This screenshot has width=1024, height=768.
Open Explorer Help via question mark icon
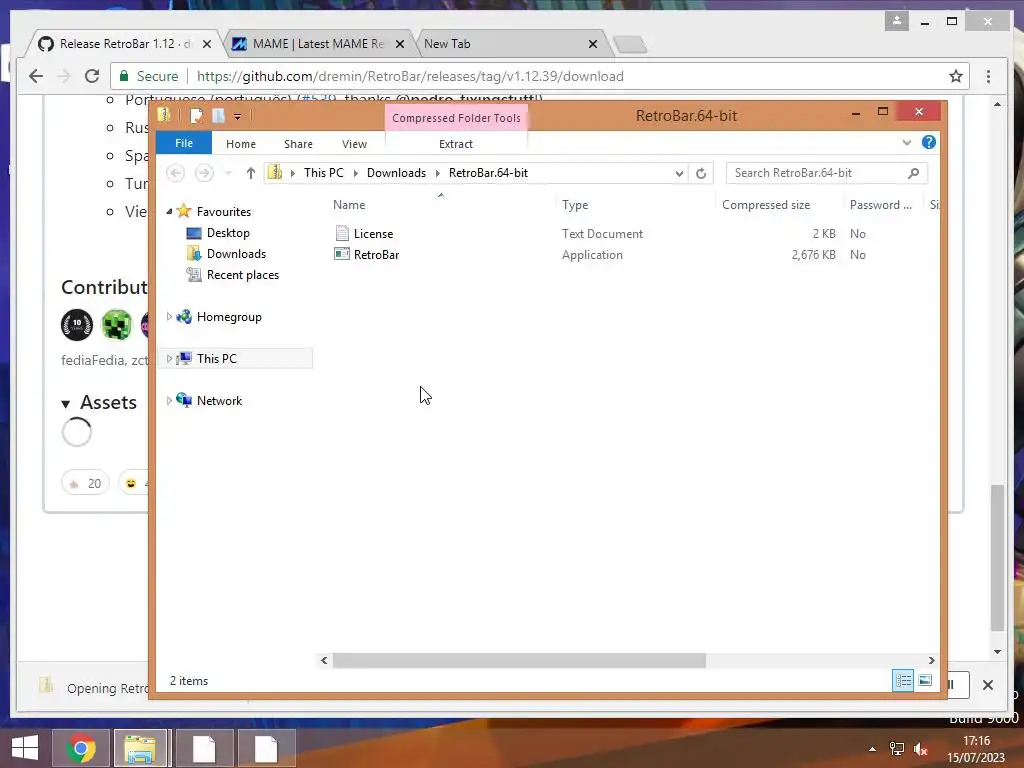(x=929, y=142)
